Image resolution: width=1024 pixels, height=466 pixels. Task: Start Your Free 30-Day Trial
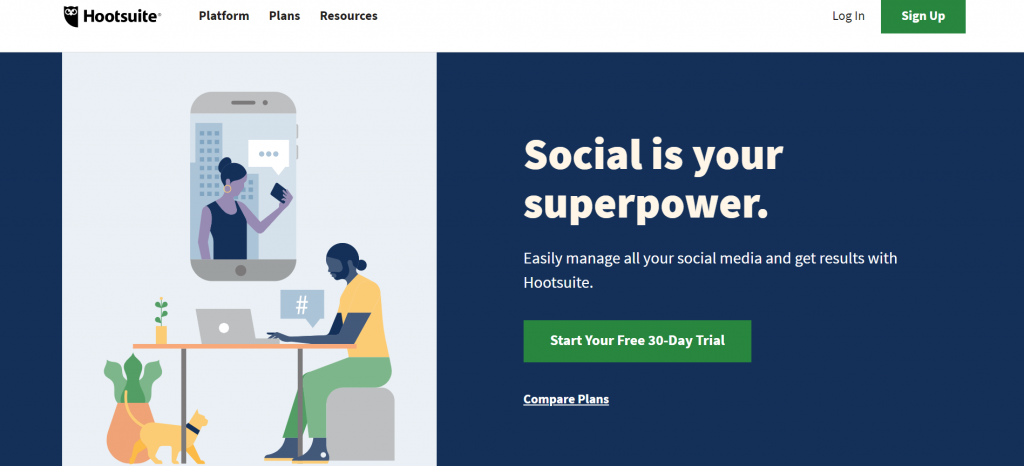(x=637, y=341)
